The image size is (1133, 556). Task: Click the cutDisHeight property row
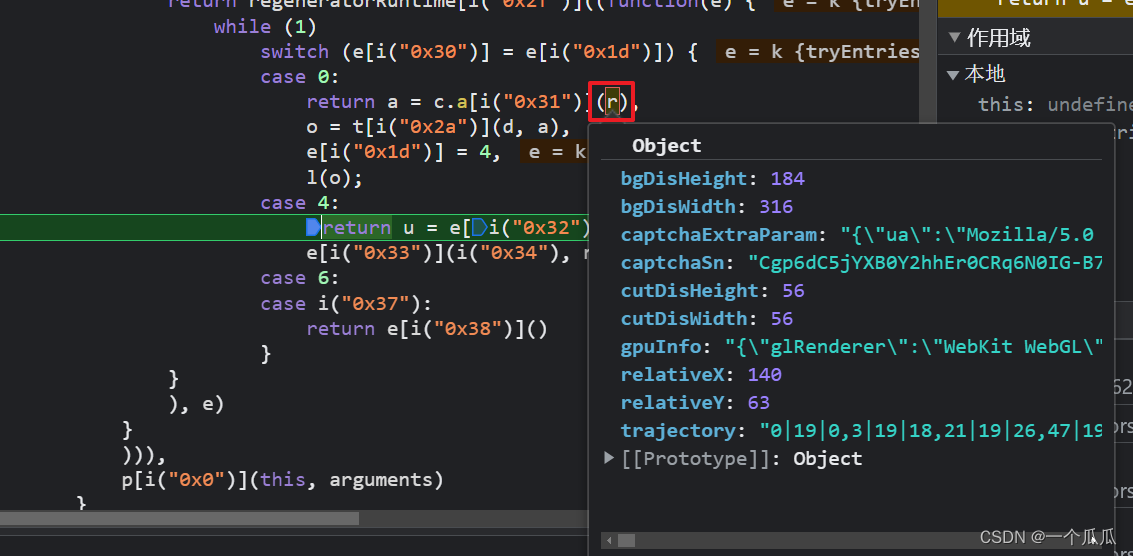[x=712, y=291]
